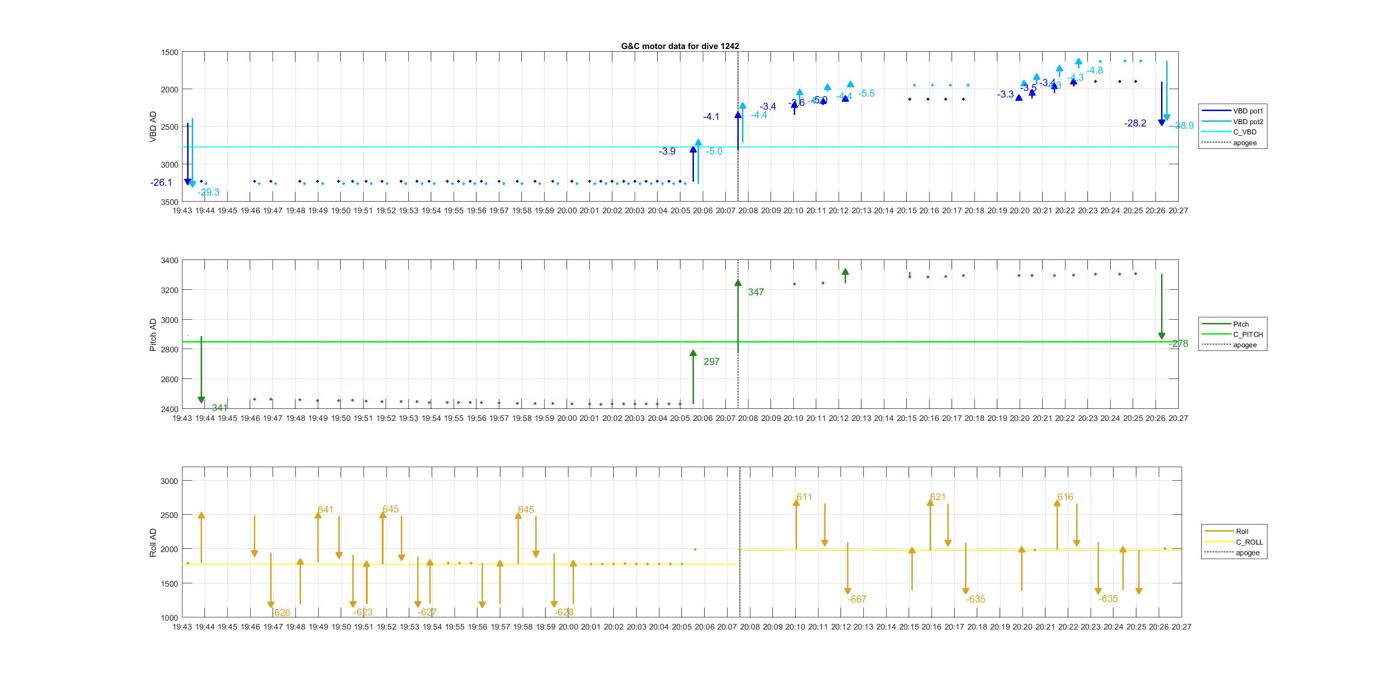Image resolution: width=1400 pixels, height=693 pixels.
Task: Click the '-623' label in the Roll plot
Action: [363, 612]
